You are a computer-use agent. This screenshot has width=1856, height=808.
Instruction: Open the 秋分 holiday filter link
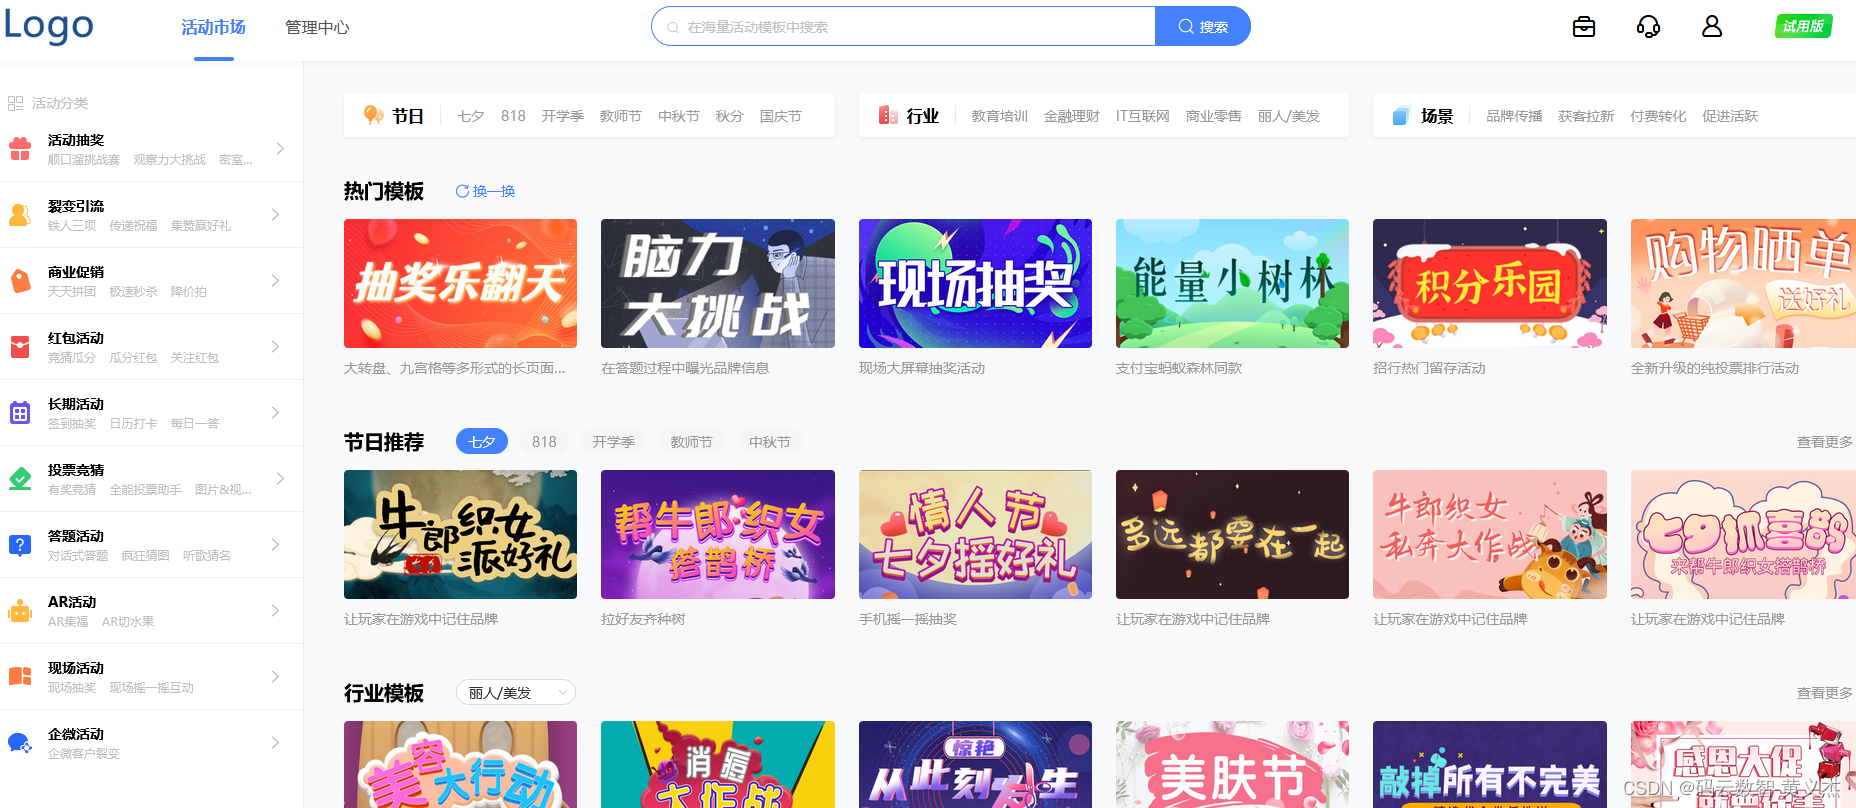730,116
